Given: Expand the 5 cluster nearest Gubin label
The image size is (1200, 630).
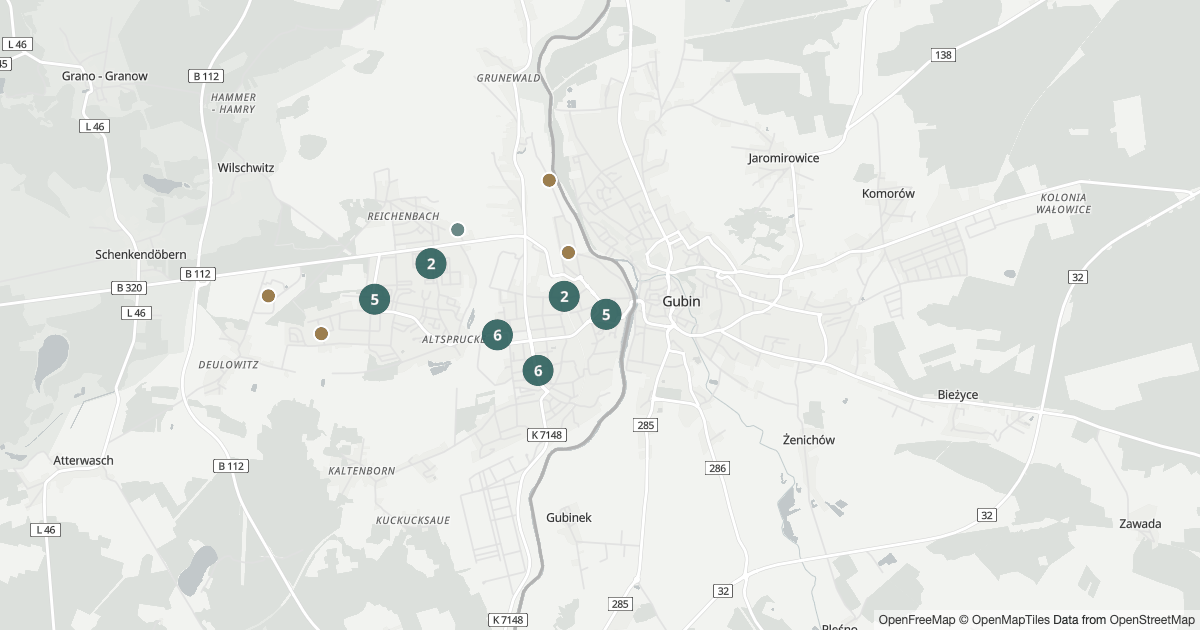Looking at the screenshot, I should click(606, 314).
